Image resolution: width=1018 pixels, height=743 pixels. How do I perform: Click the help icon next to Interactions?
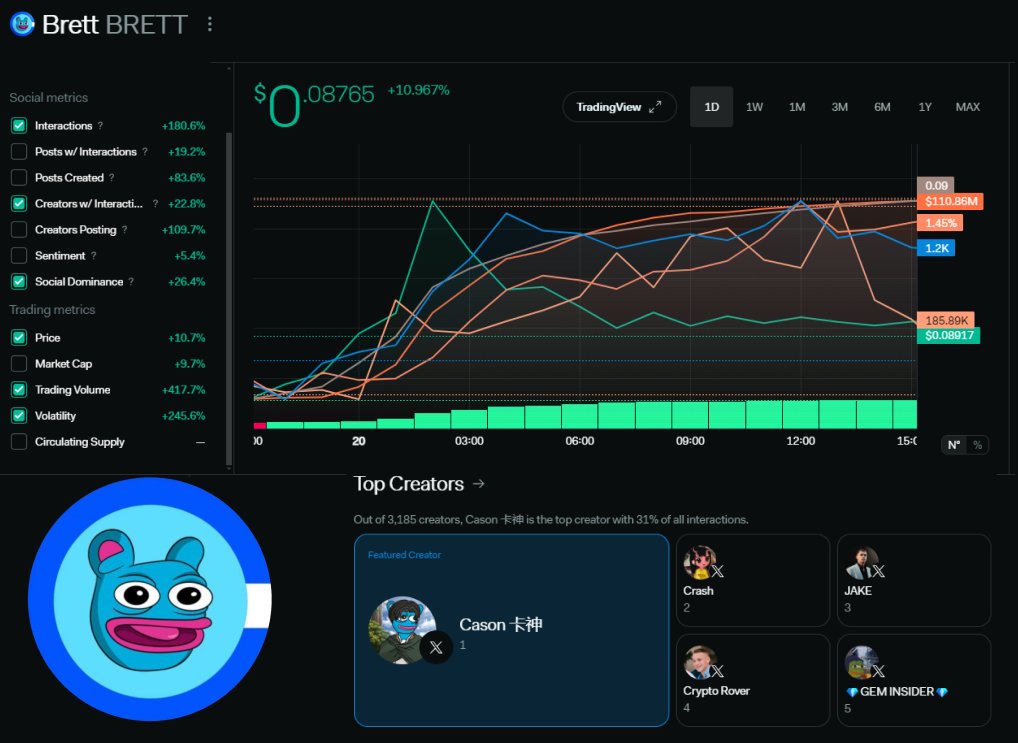pos(100,126)
